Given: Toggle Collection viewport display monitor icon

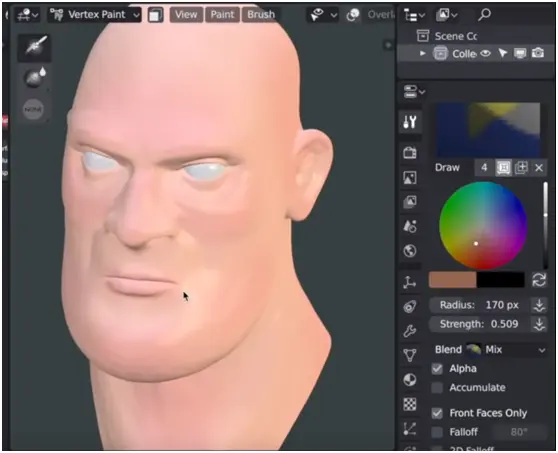Looking at the screenshot, I should 520,53.
